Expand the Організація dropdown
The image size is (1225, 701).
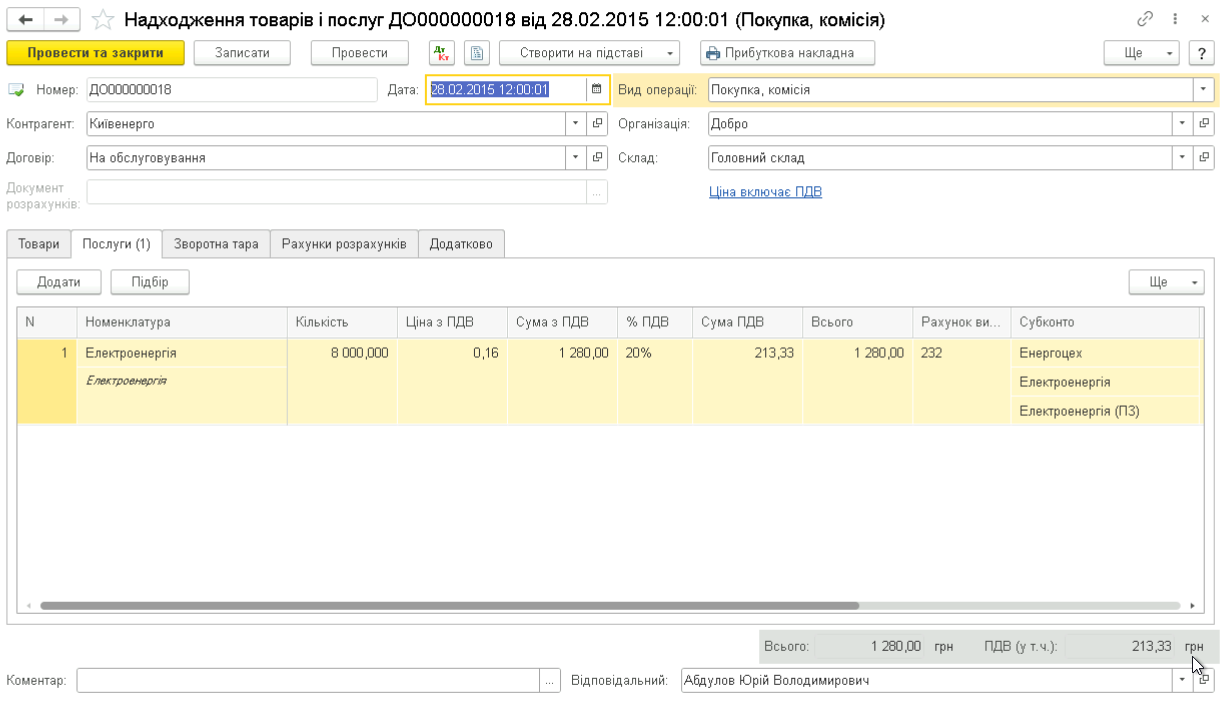click(1182, 124)
